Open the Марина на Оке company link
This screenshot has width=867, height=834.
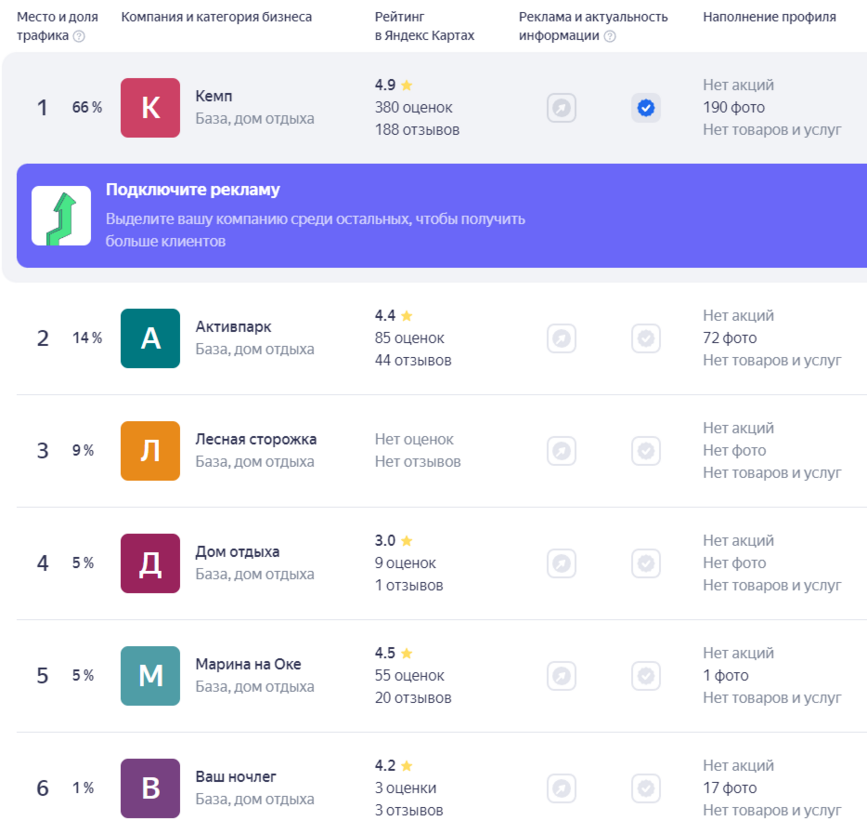point(248,664)
